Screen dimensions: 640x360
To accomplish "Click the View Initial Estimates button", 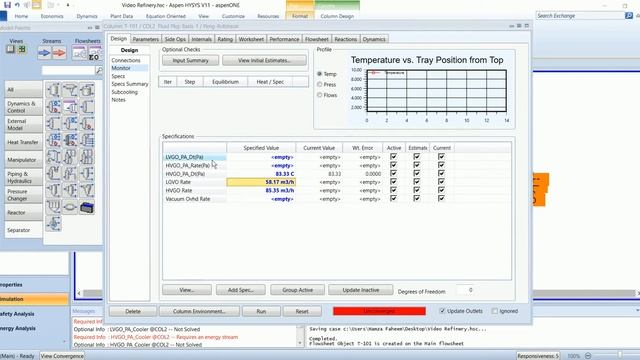I will click(x=264, y=60).
